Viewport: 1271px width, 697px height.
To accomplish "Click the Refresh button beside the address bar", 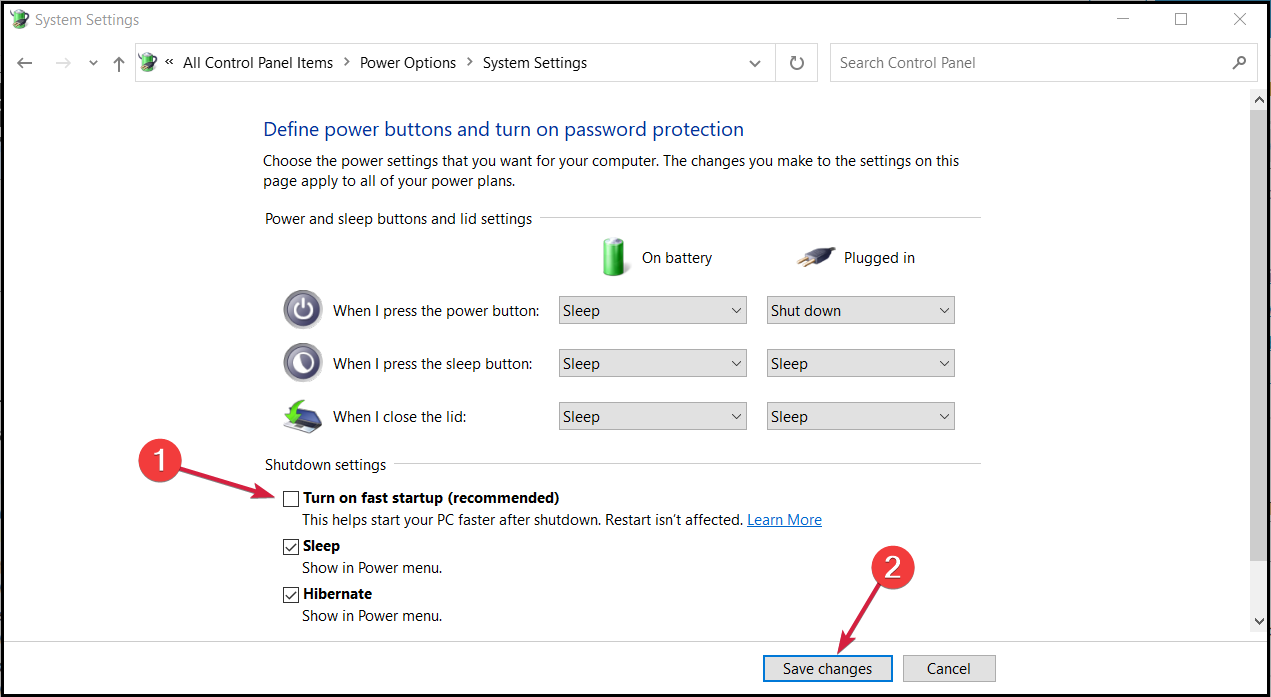I will click(796, 63).
